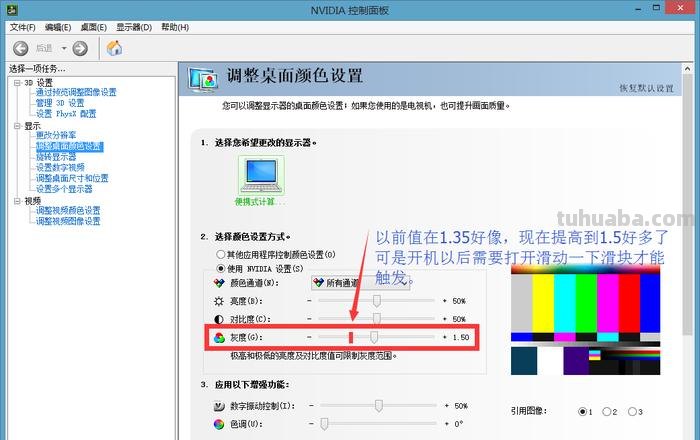This screenshot has width=700, height=440.
Task: Open the Back history dropdown arrow
Action: point(64,48)
